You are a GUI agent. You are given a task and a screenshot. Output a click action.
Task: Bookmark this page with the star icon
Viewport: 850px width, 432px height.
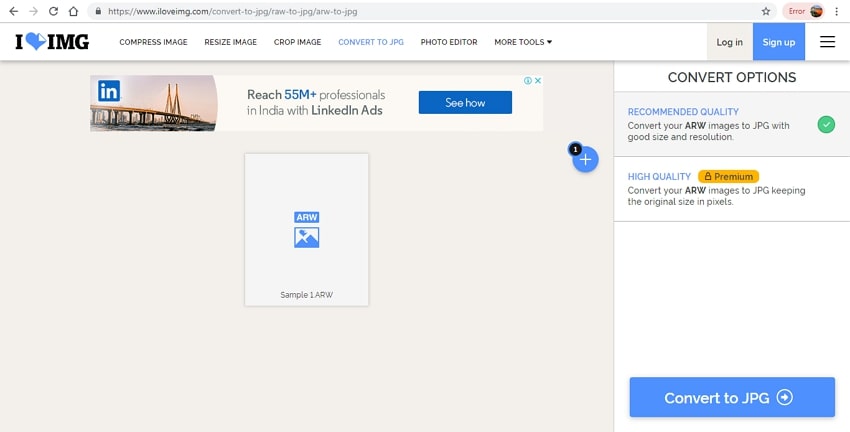click(x=766, y=11)
